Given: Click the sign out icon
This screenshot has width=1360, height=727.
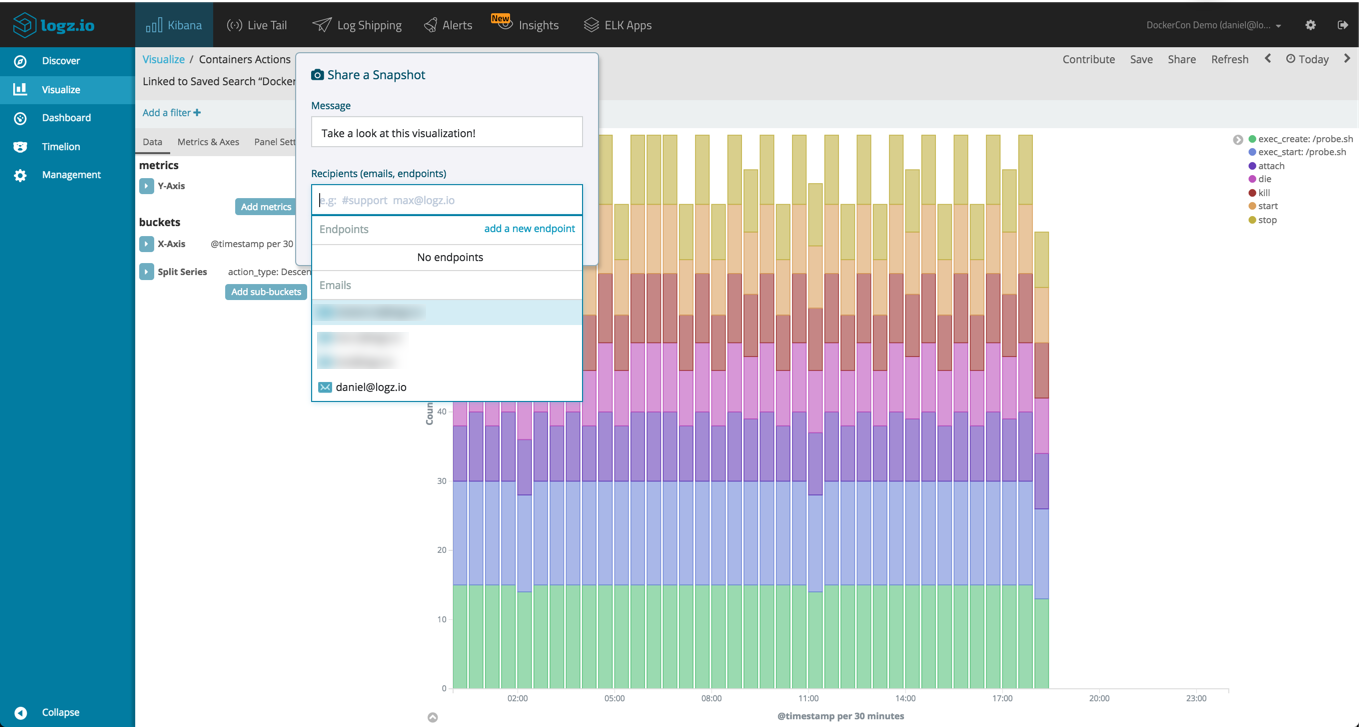Looking at the screenshot, I should click(x=1343, y=25).
